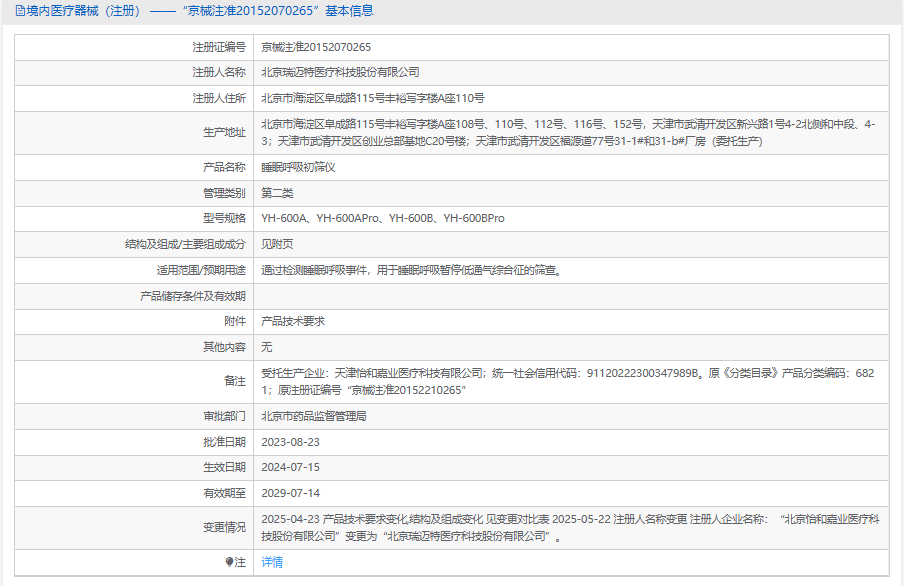Select change record text beginning 2025-04-23
Screen dimensions: 904x586
click(570, 528)
